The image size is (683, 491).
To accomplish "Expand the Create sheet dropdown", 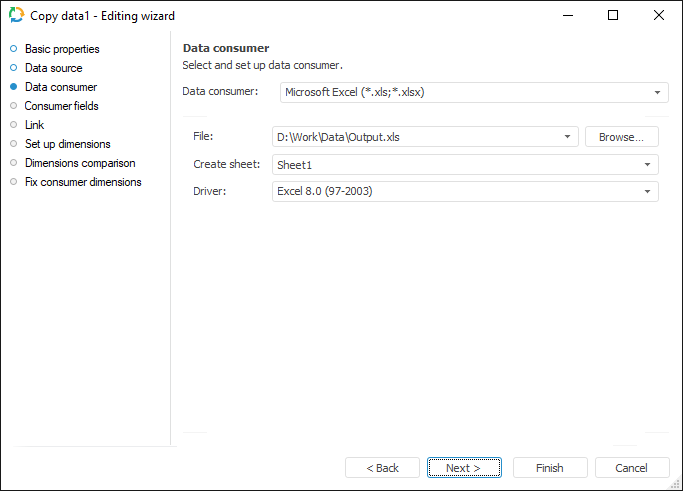I will pos(647,164).
